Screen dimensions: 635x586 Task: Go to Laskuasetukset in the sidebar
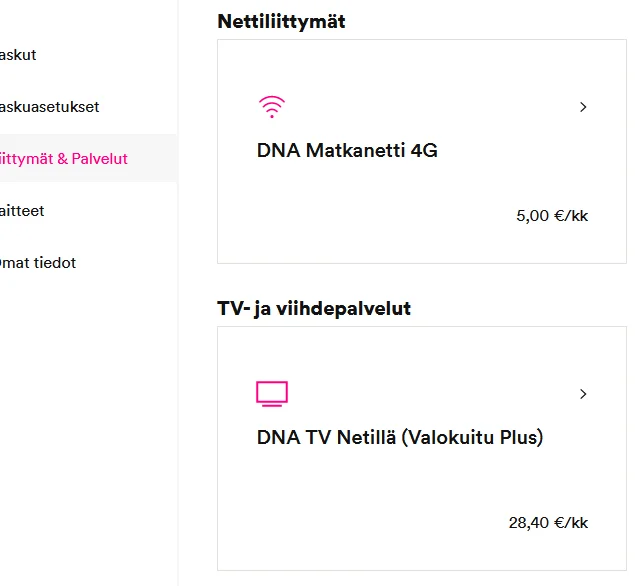(50, 107)
